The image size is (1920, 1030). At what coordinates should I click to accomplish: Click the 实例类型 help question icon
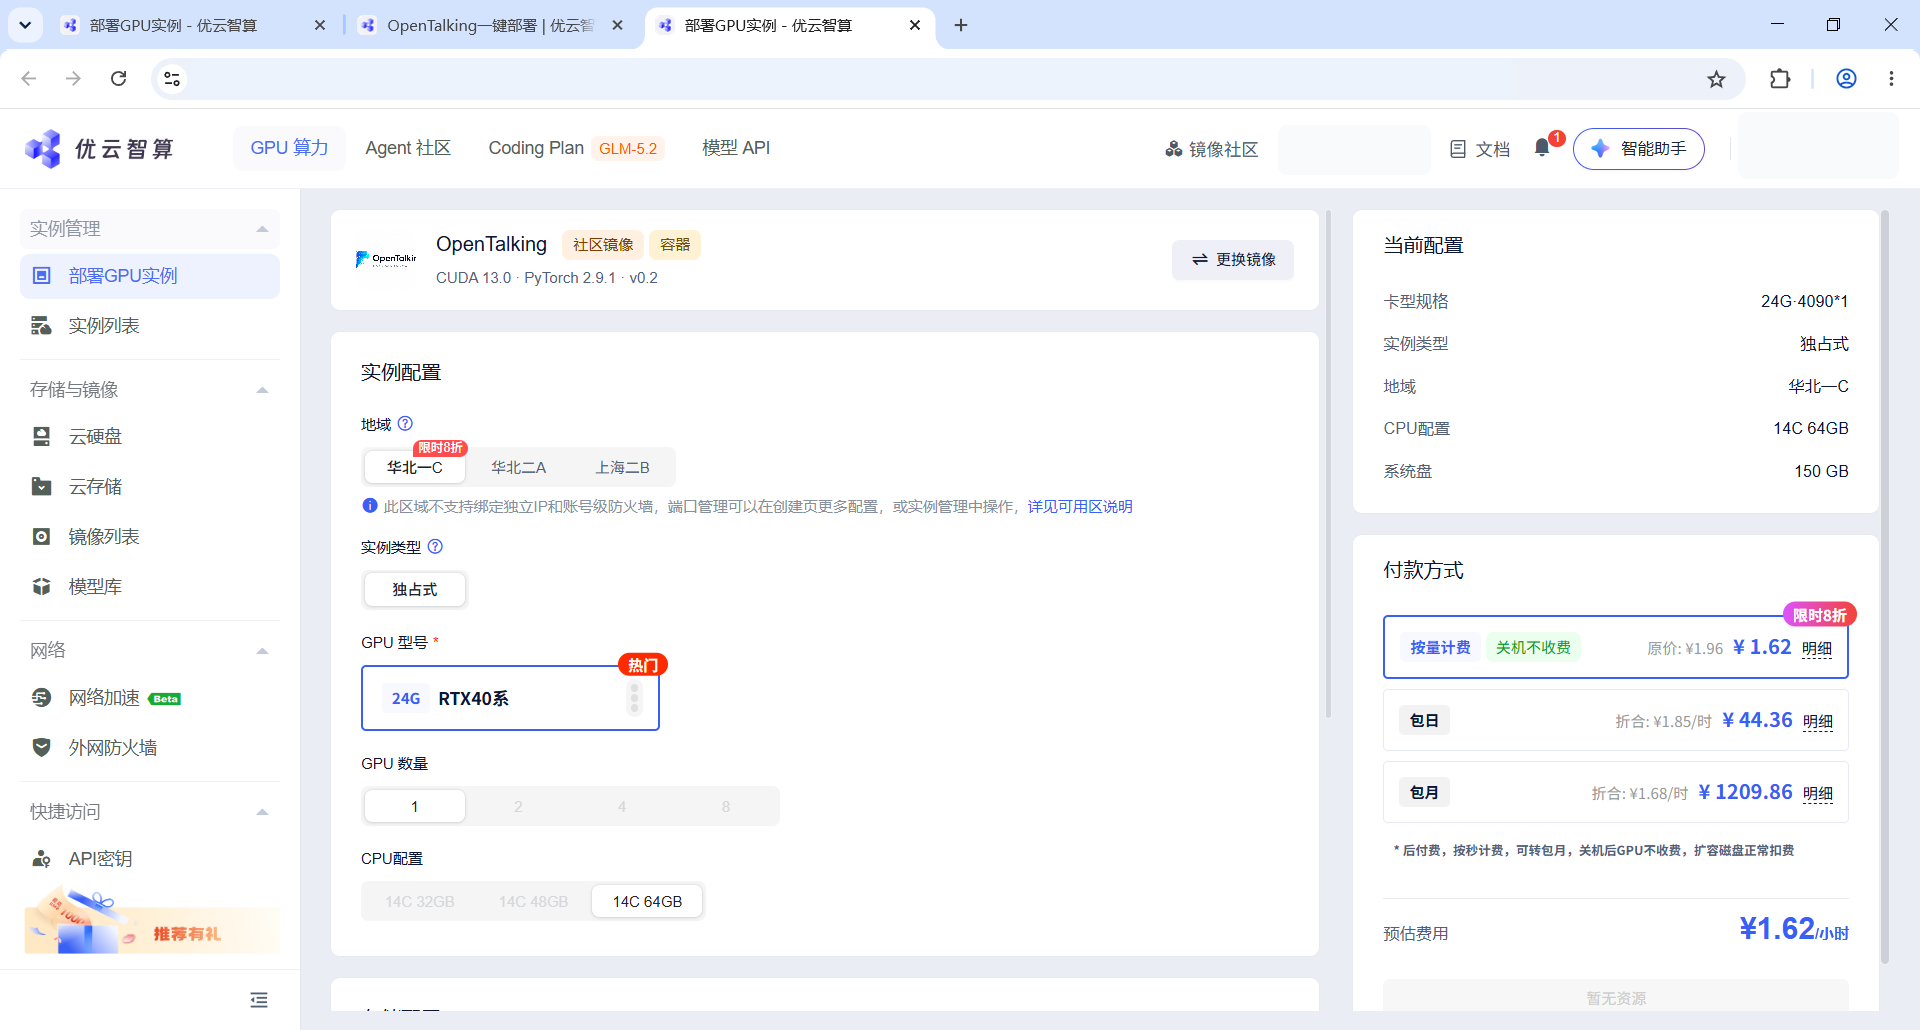[x=435, y=547]
